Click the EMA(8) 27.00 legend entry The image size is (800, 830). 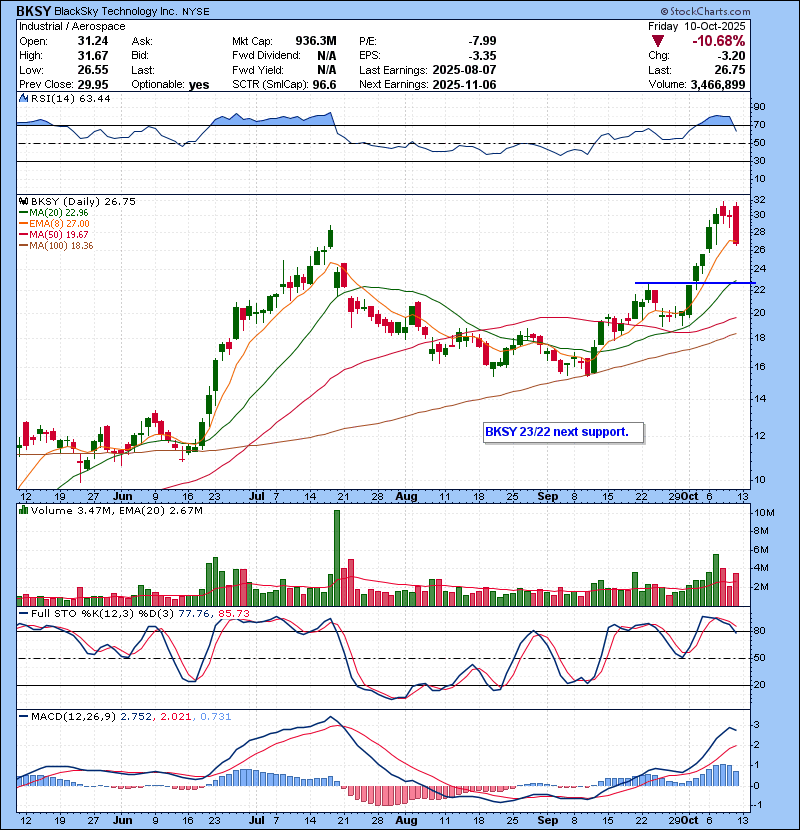point(55,223)
